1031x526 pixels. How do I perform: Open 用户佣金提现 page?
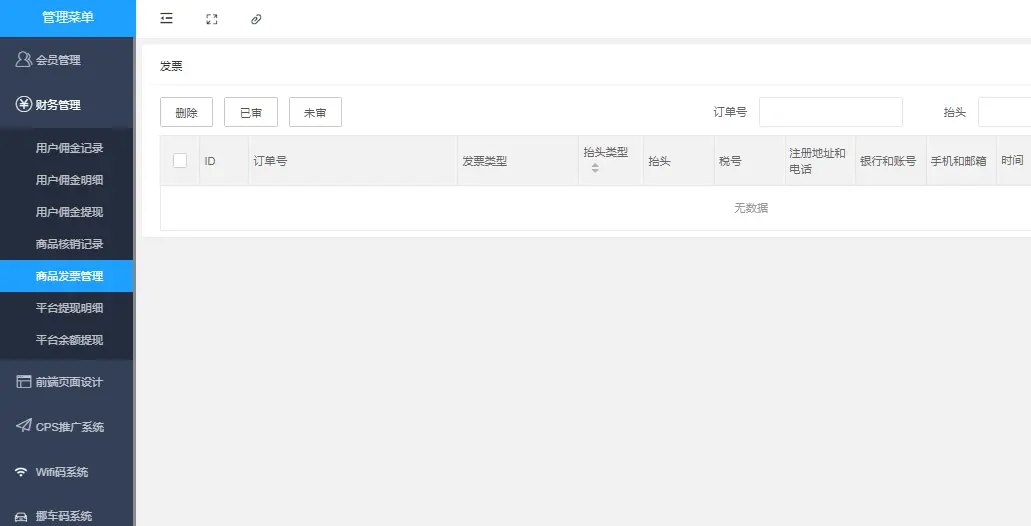click(x=66, y=212)
